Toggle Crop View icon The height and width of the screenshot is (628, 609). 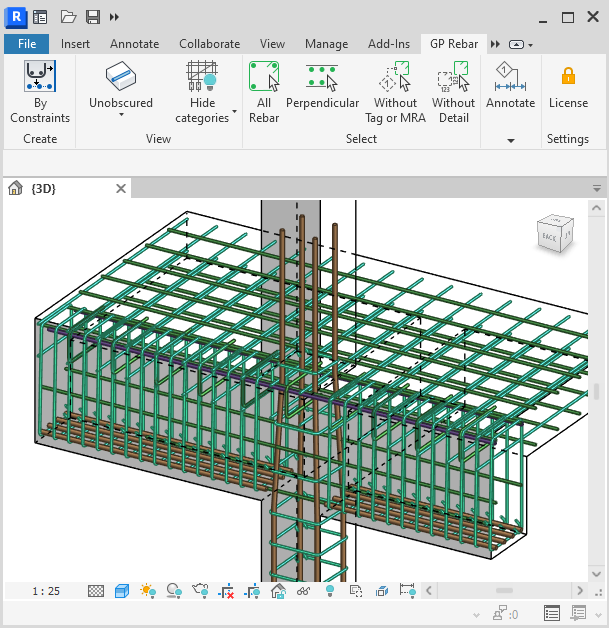(x=226, y=592)
